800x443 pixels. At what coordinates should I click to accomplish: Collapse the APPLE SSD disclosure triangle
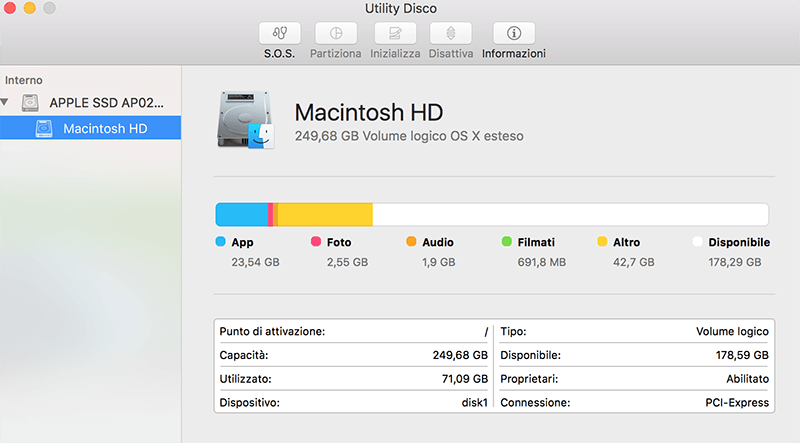[x=8, y=103]
